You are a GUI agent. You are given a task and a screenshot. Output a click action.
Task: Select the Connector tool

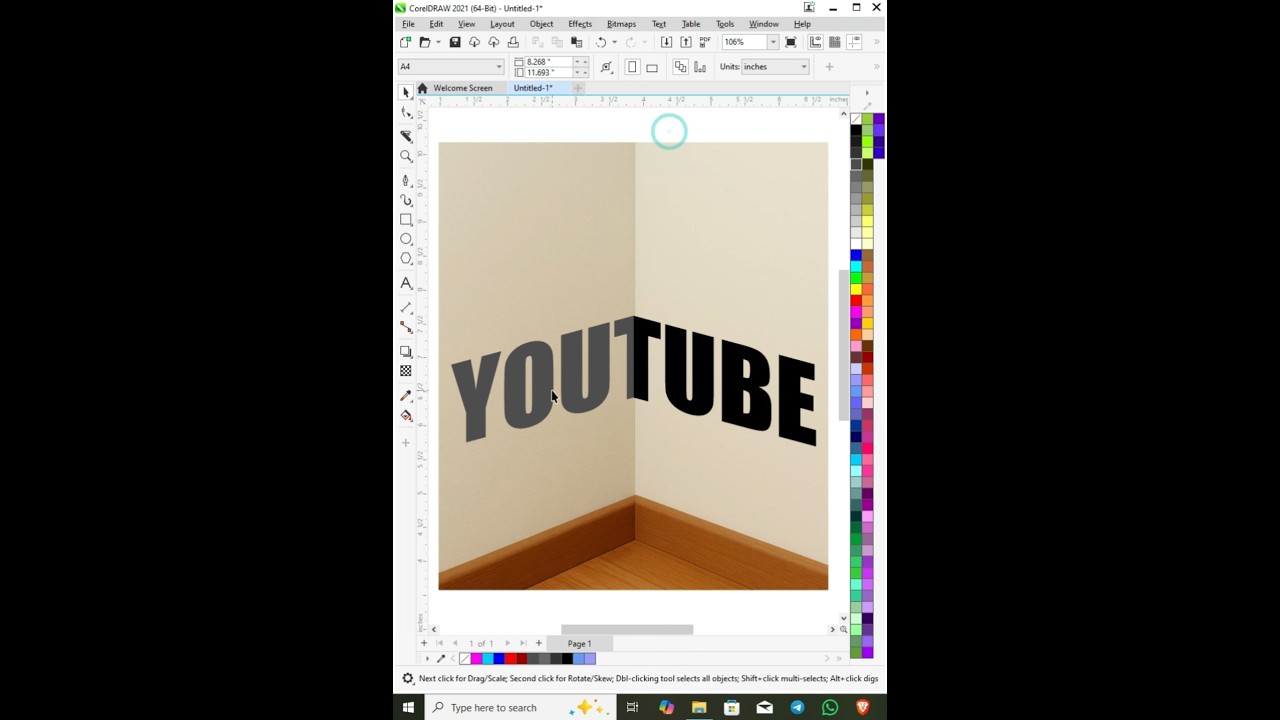406,327
